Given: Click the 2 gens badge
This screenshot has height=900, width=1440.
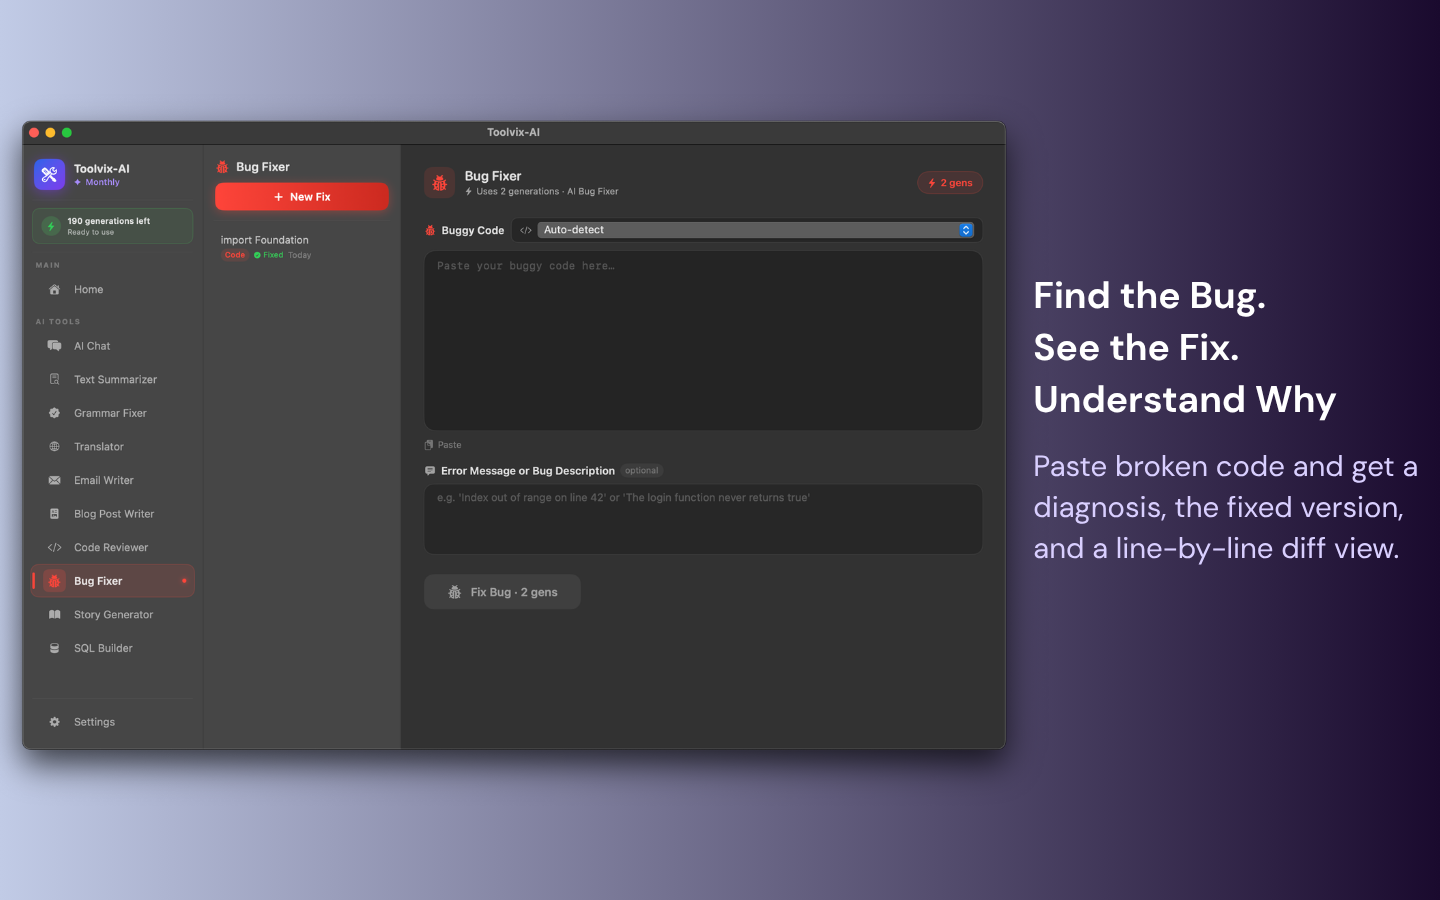Looking at the screenshot, I should click(950, 183).
